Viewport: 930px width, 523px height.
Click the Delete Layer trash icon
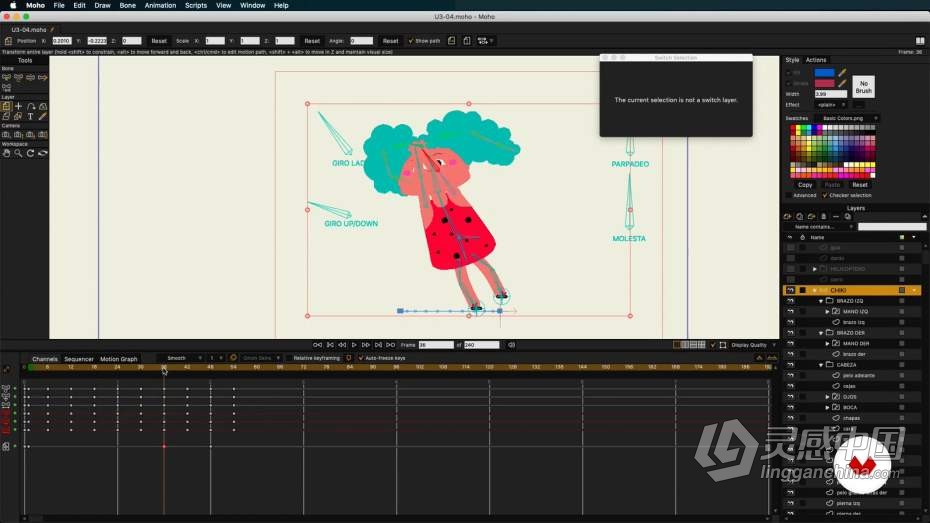coord(823,216)
